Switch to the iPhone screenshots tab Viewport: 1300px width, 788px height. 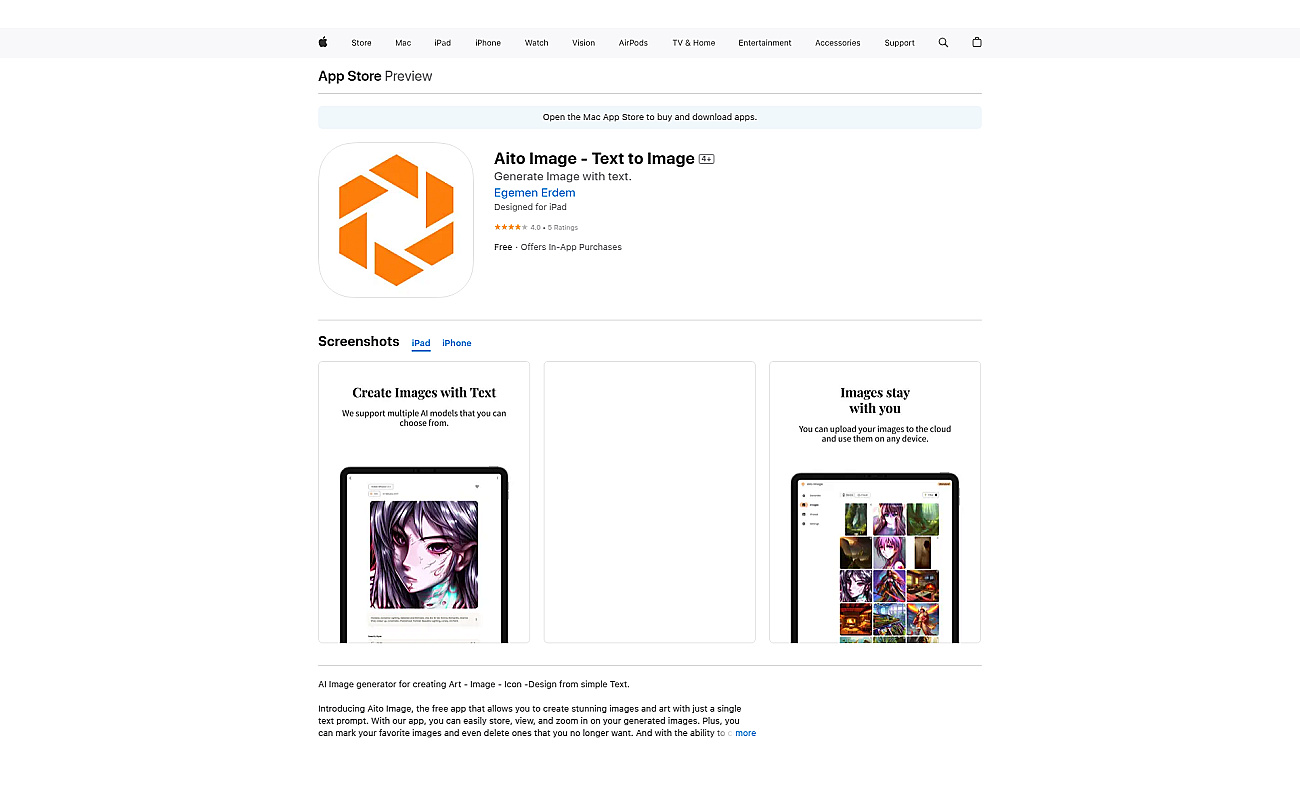[457, 343]
